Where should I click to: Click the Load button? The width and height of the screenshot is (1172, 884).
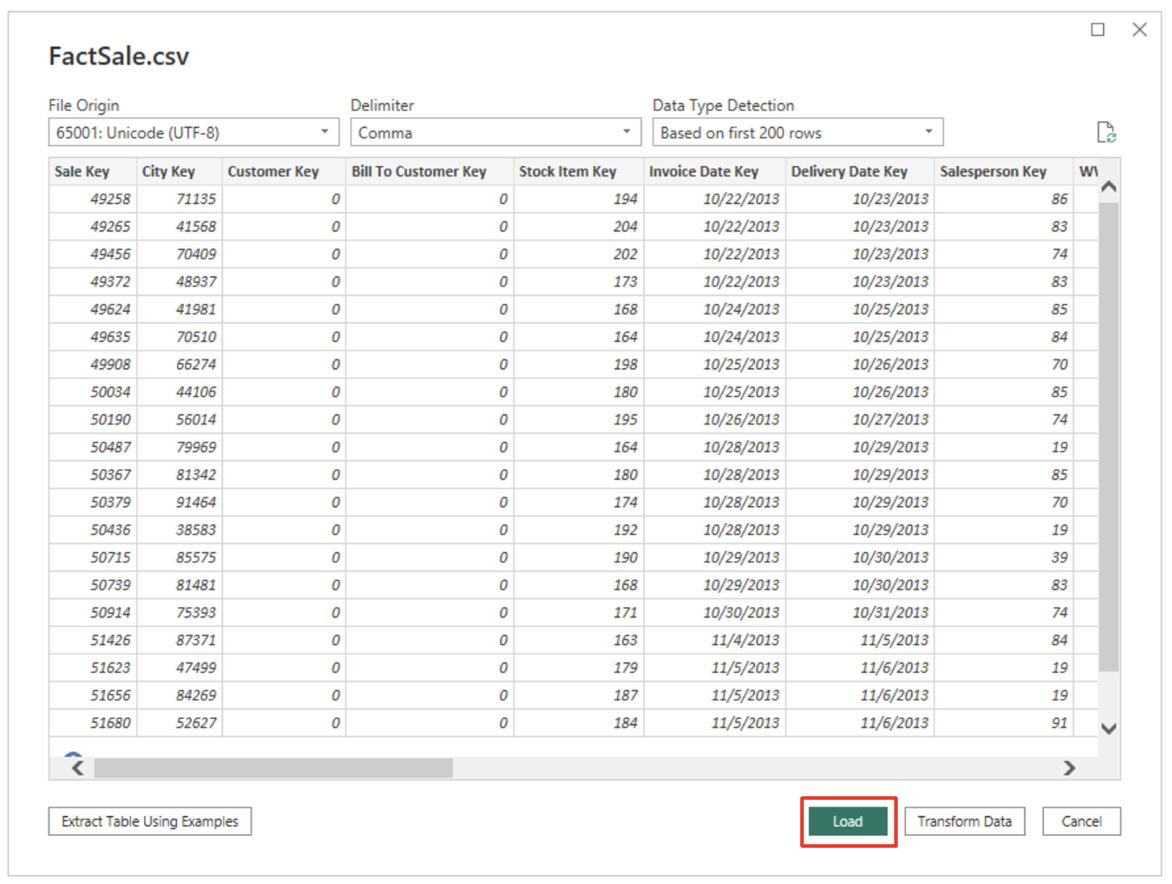pos(848,821)
